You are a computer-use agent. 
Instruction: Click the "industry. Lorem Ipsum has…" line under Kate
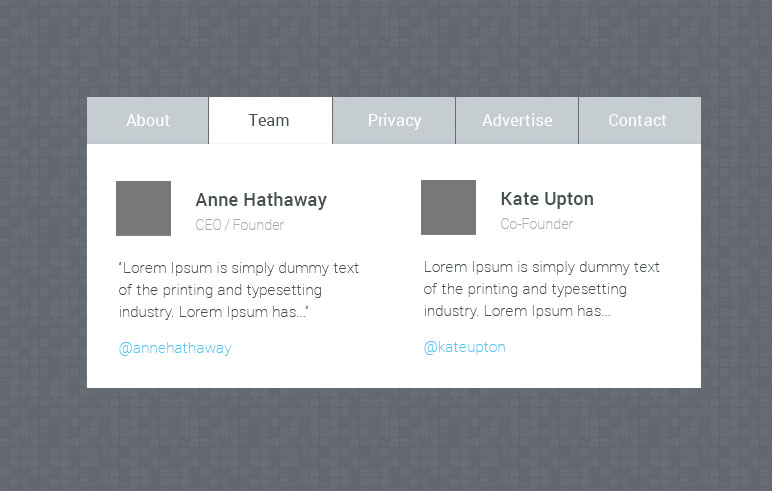(517, 311)
